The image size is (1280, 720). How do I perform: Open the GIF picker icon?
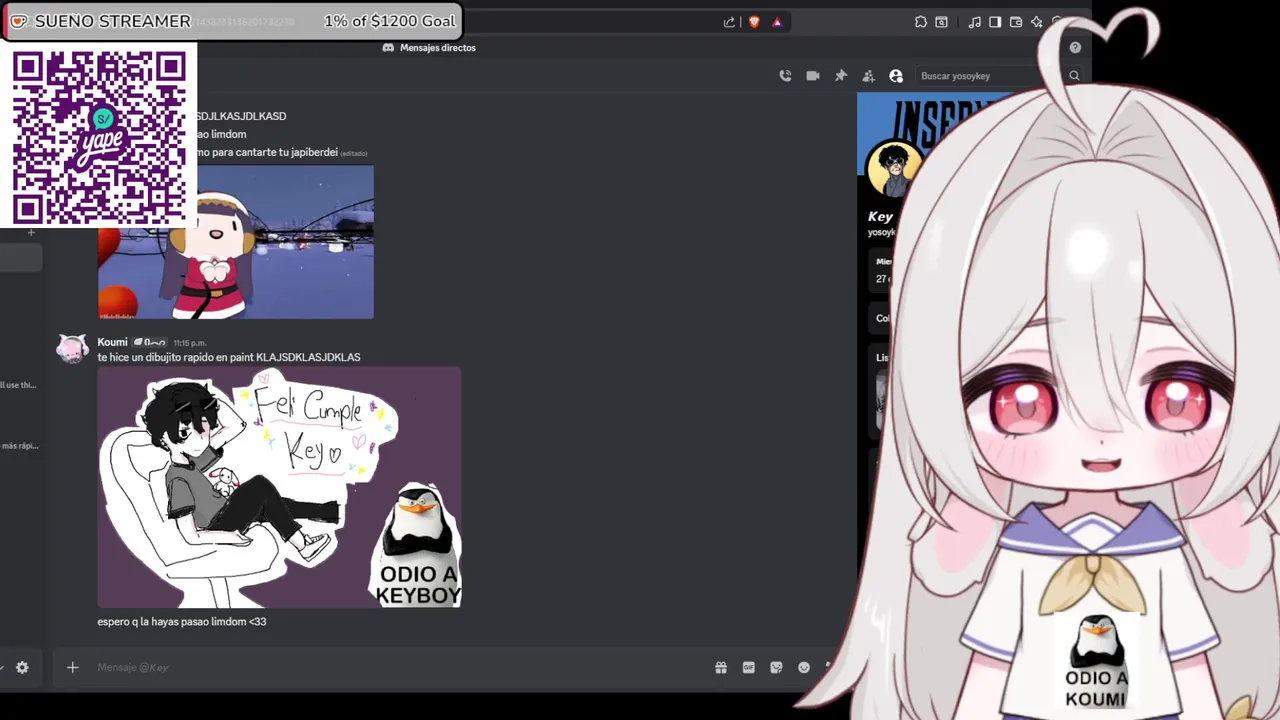coord(748,667)
